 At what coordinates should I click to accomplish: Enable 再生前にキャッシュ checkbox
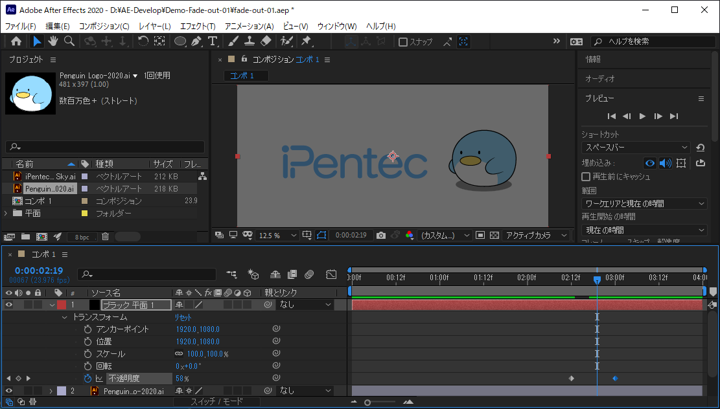pyautogui.click(x=585, y=176)
